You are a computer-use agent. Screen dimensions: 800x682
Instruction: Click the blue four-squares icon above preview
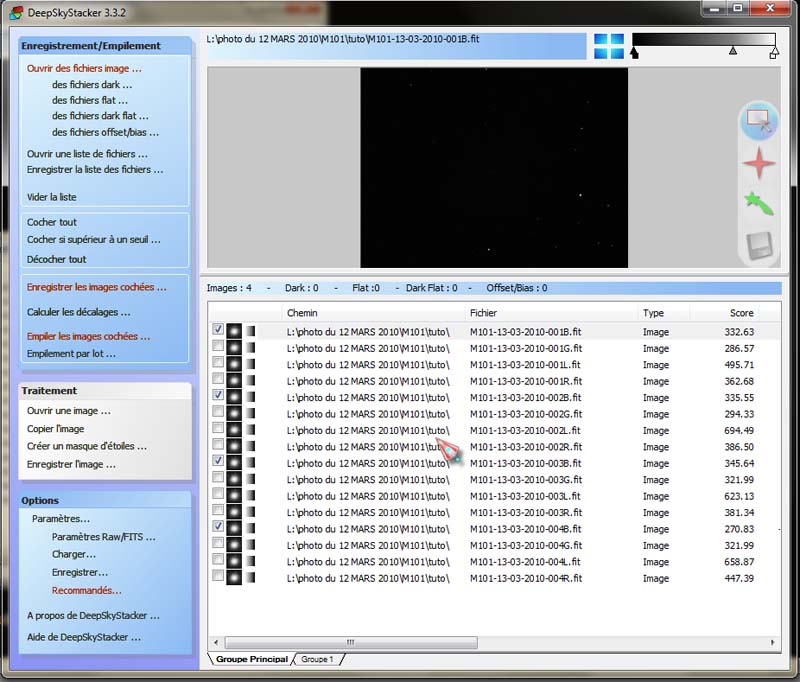608,46
